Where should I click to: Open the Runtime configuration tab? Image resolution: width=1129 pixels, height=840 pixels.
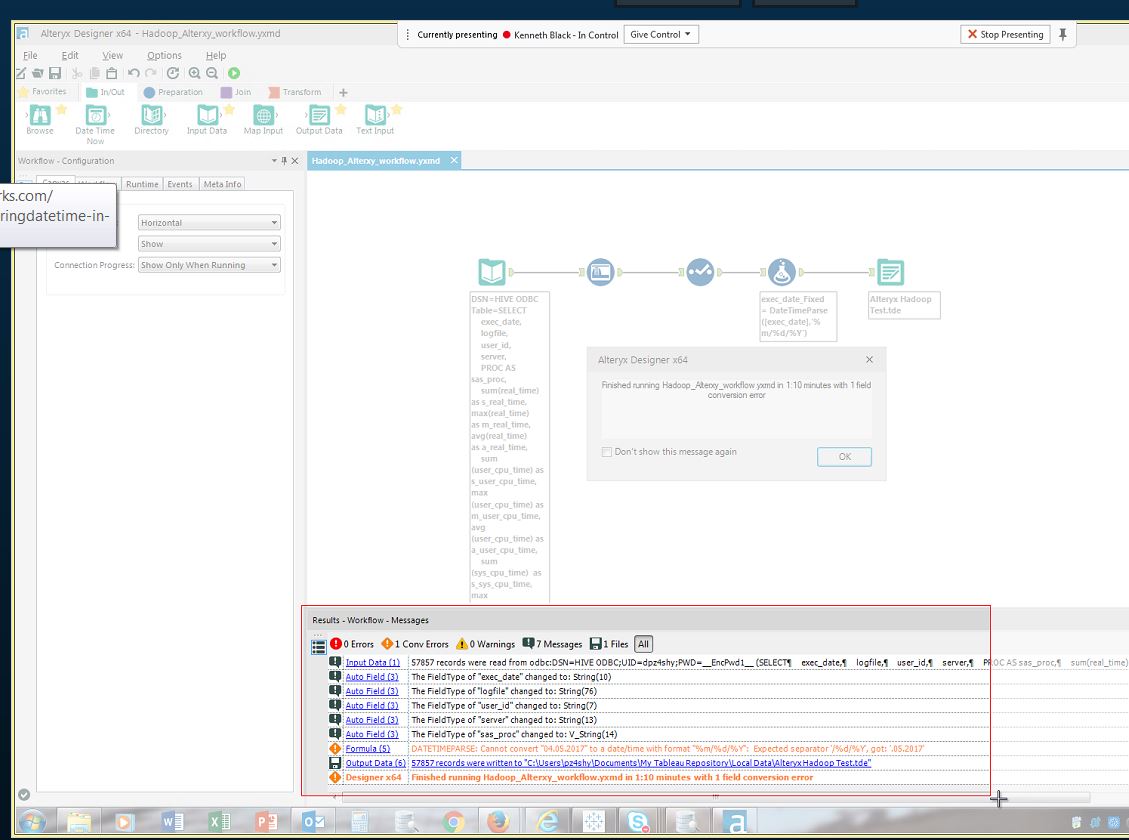click(x=142, y=184)
